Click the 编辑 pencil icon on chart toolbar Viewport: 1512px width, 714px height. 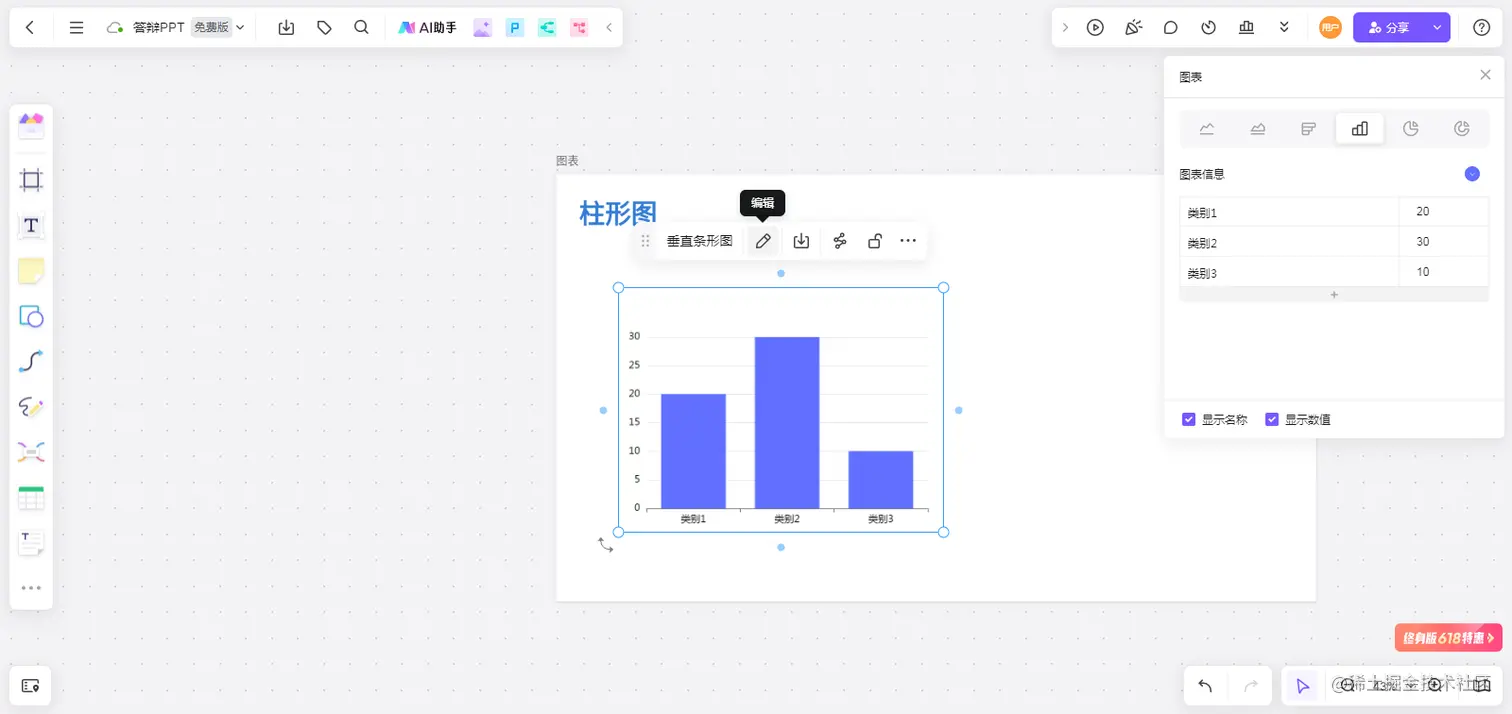coord(763,241)
